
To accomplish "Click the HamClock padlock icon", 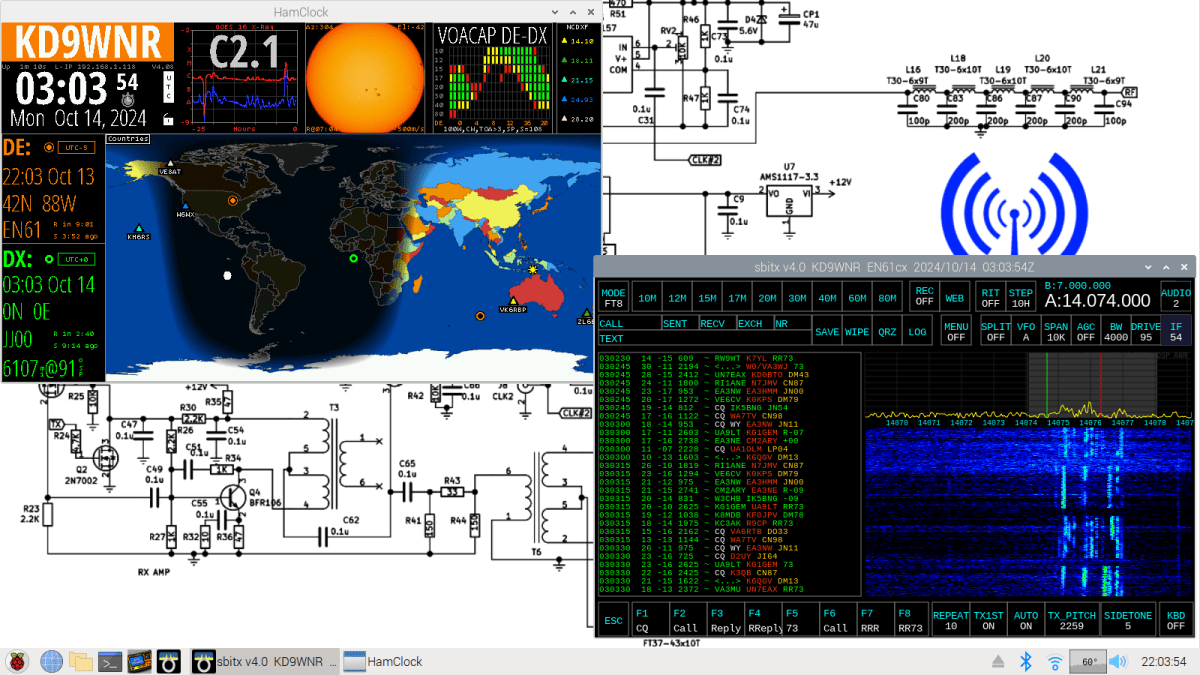I will (x=168, y=120).
